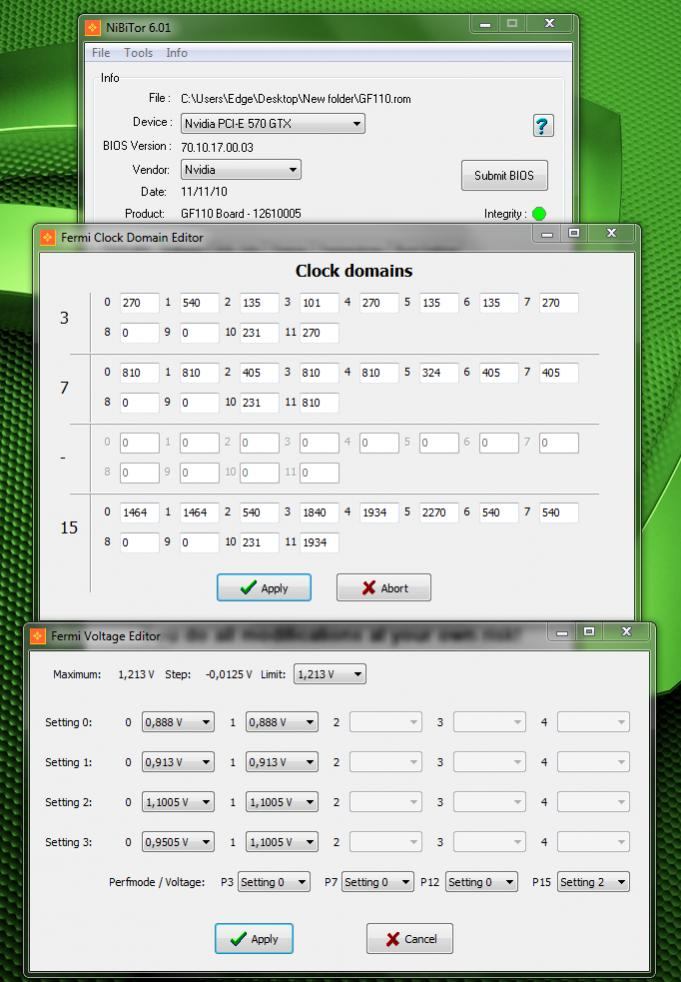Open the P15 perfmode dropdown showing Setting 2
This screenshot has height=982, width=681.
(593, 882)
